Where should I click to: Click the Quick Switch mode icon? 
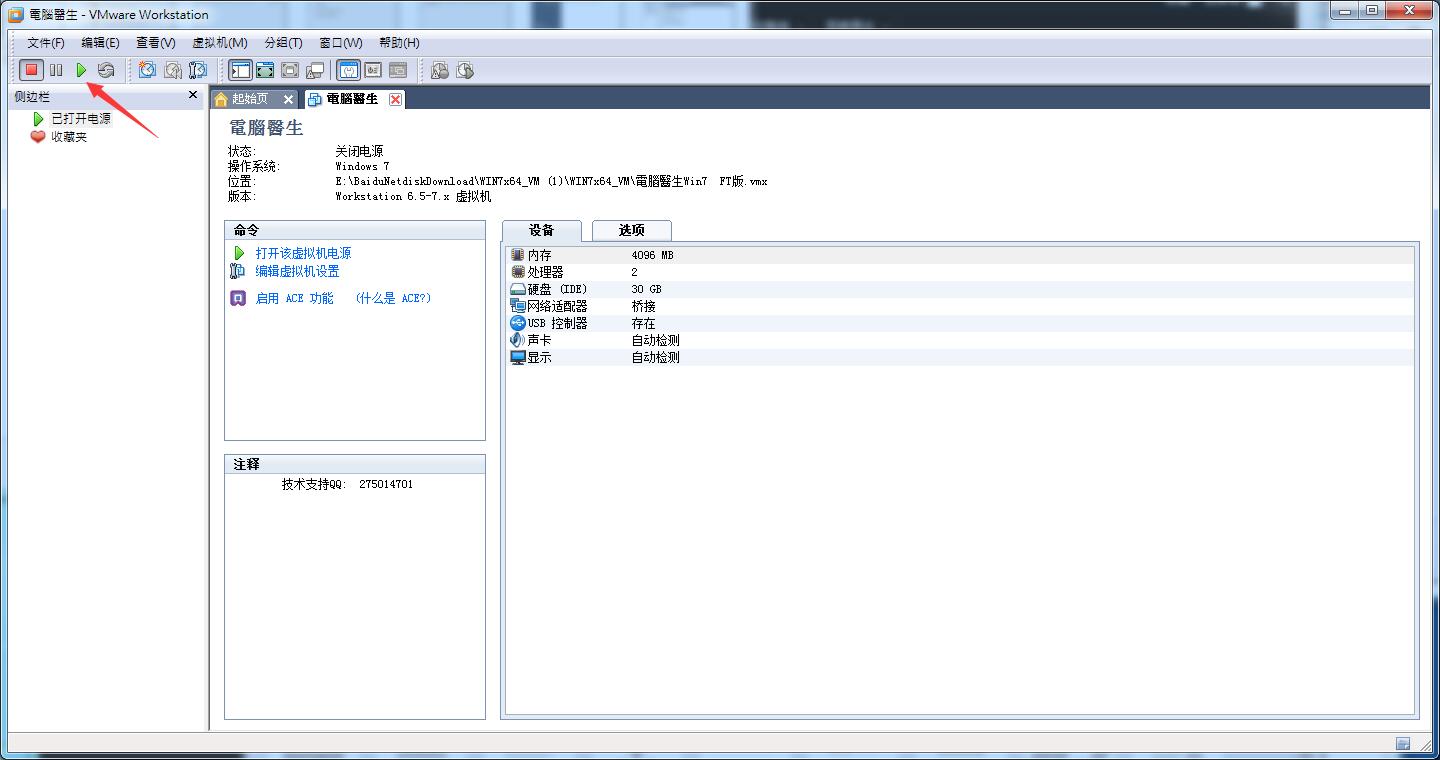click(290, 70)
